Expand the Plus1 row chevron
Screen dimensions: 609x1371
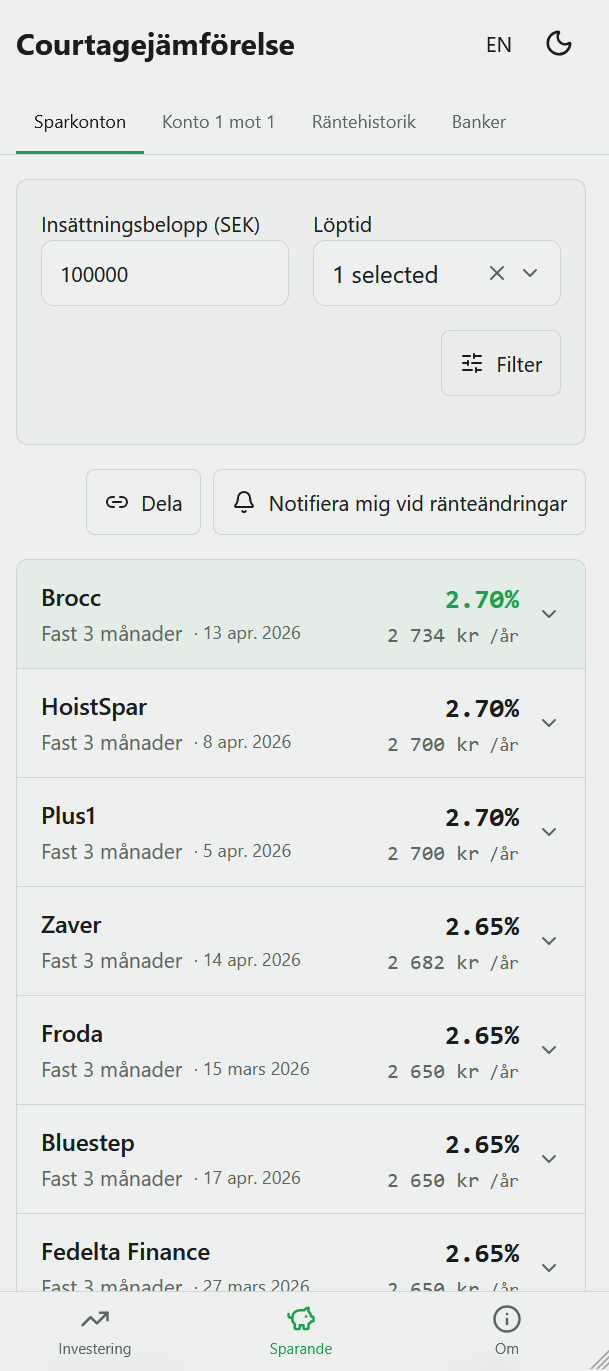point(548,832)
